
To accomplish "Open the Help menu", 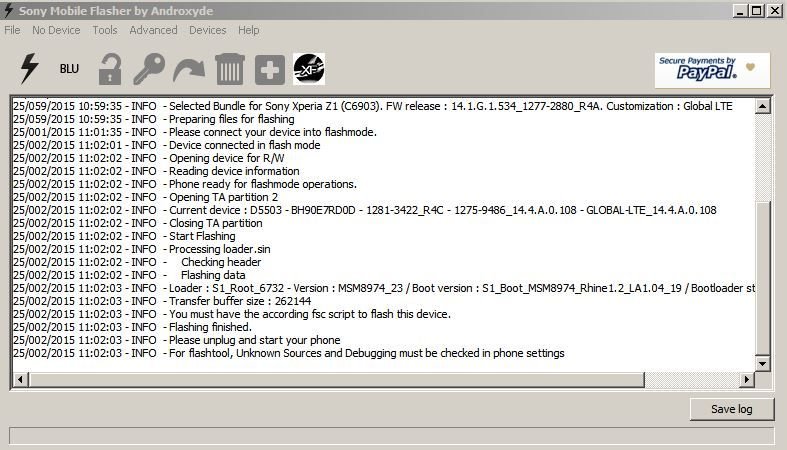I will 248,30.
